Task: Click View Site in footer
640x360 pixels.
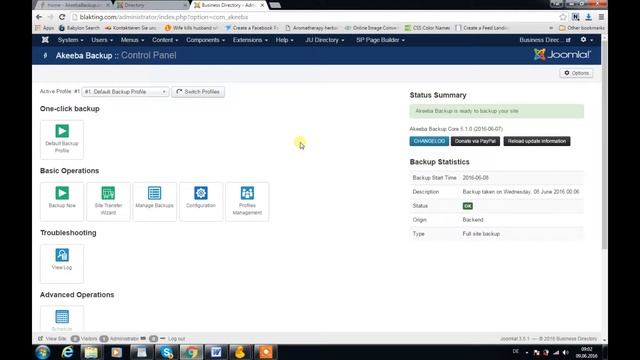Action: 52,339
